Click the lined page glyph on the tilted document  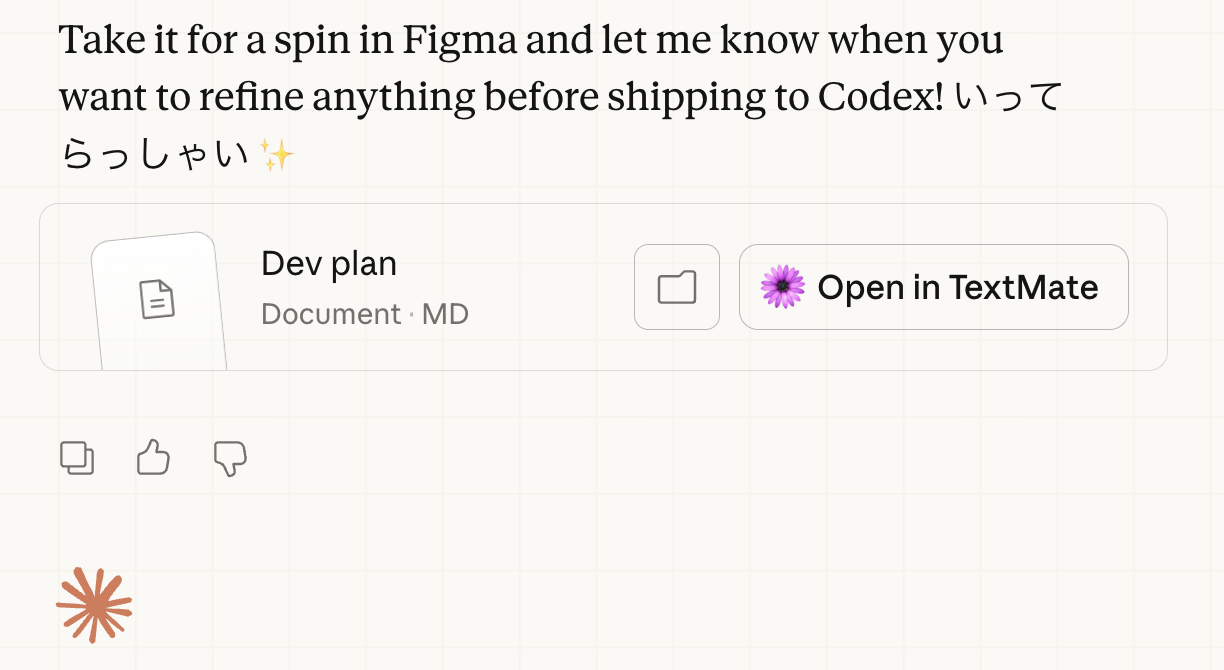(x=157, y=299)
